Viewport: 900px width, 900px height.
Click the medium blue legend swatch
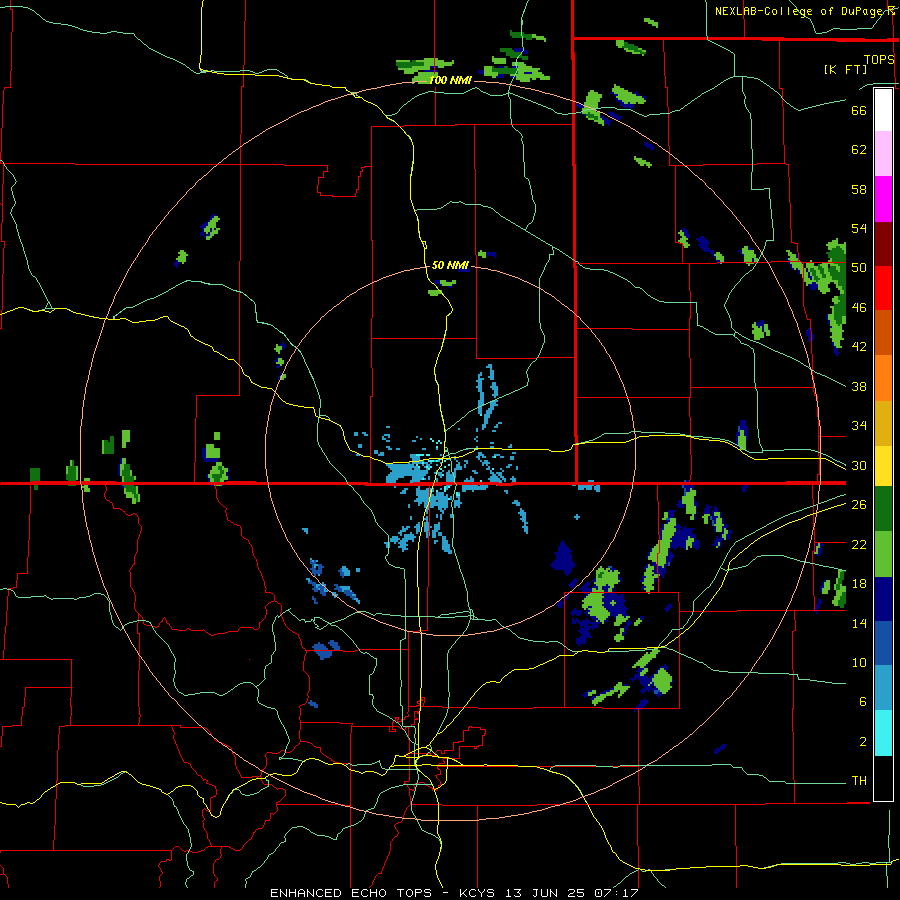coord(883,644)
